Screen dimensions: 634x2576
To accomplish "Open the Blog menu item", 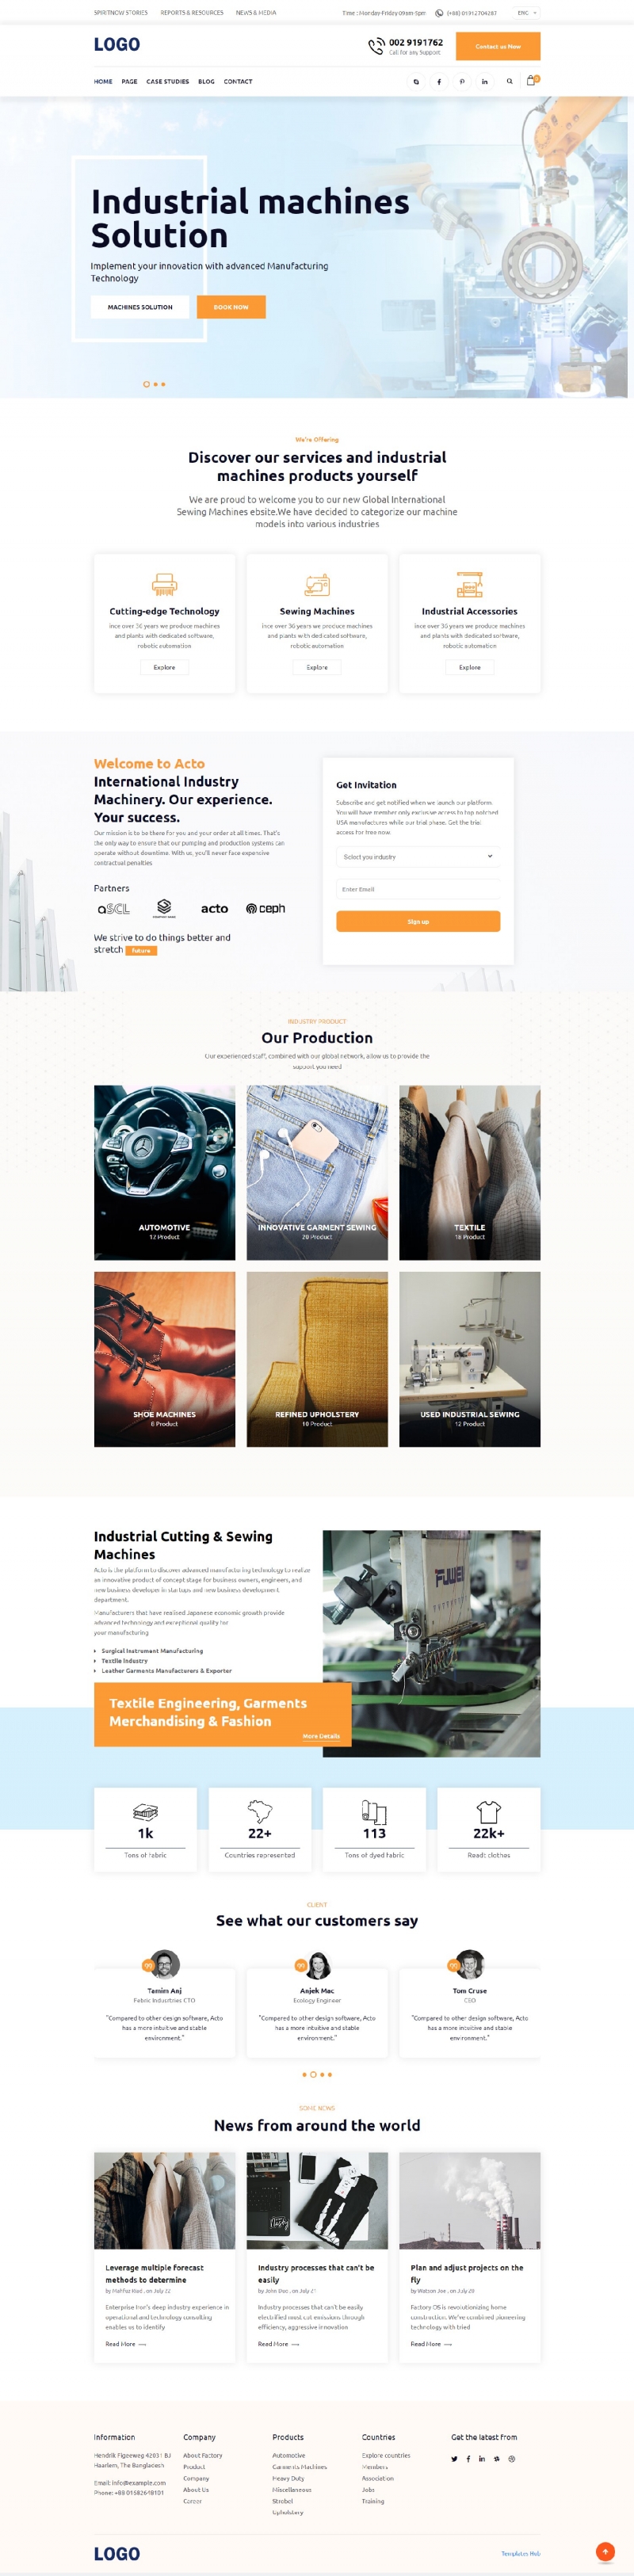I will click(x=206, y=81).
